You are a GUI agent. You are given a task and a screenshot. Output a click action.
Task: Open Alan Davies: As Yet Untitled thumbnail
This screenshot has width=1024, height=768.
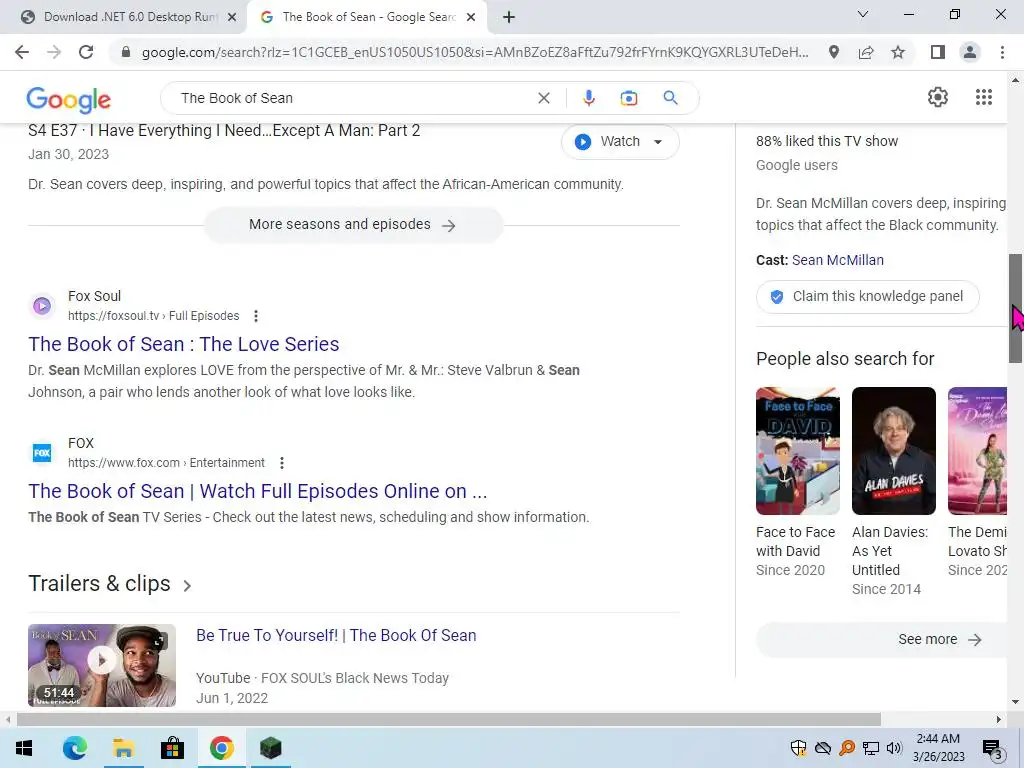(x=893, y=451)
